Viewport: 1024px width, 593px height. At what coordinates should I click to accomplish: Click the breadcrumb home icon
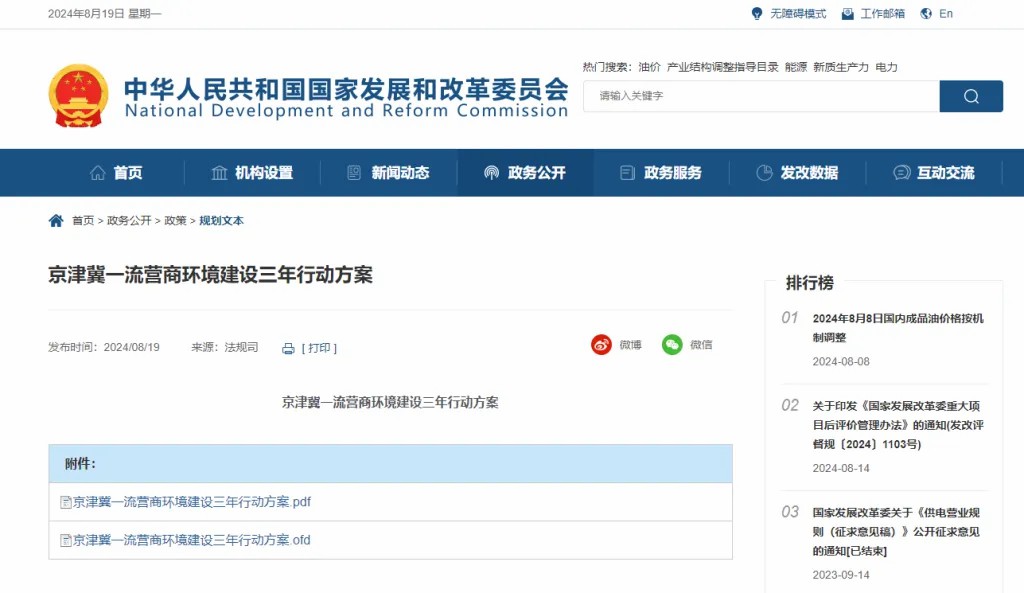pyautogui.click(x=56, y=221)
